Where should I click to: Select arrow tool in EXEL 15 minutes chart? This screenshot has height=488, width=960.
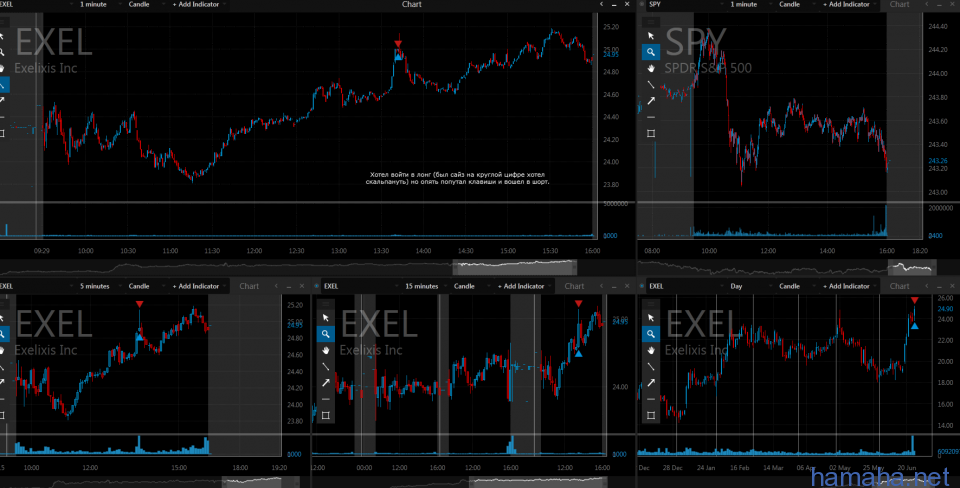coord(326,382)
